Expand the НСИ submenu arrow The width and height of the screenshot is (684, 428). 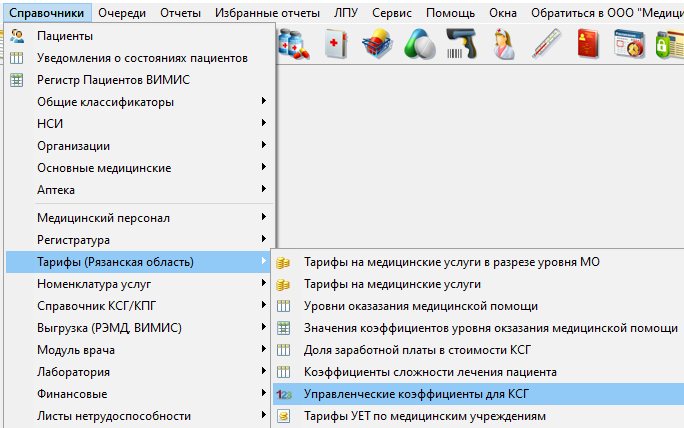(x=263, y=123)
